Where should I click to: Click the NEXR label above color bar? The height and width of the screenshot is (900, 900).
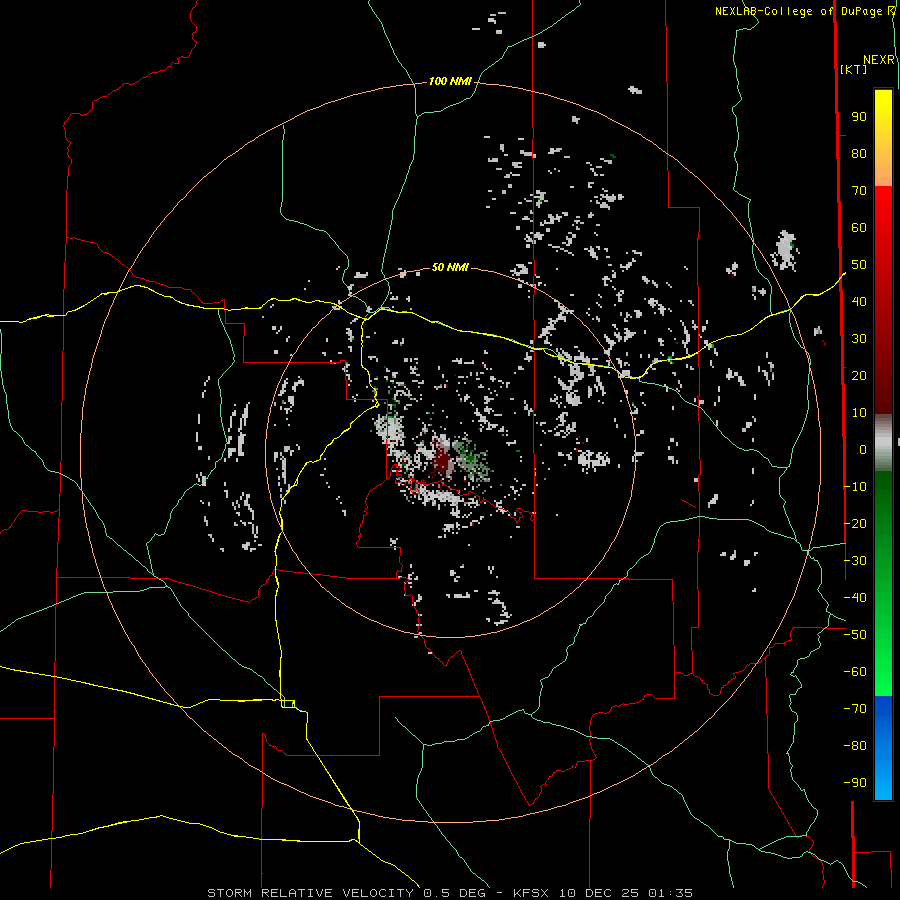click(879, 60)
